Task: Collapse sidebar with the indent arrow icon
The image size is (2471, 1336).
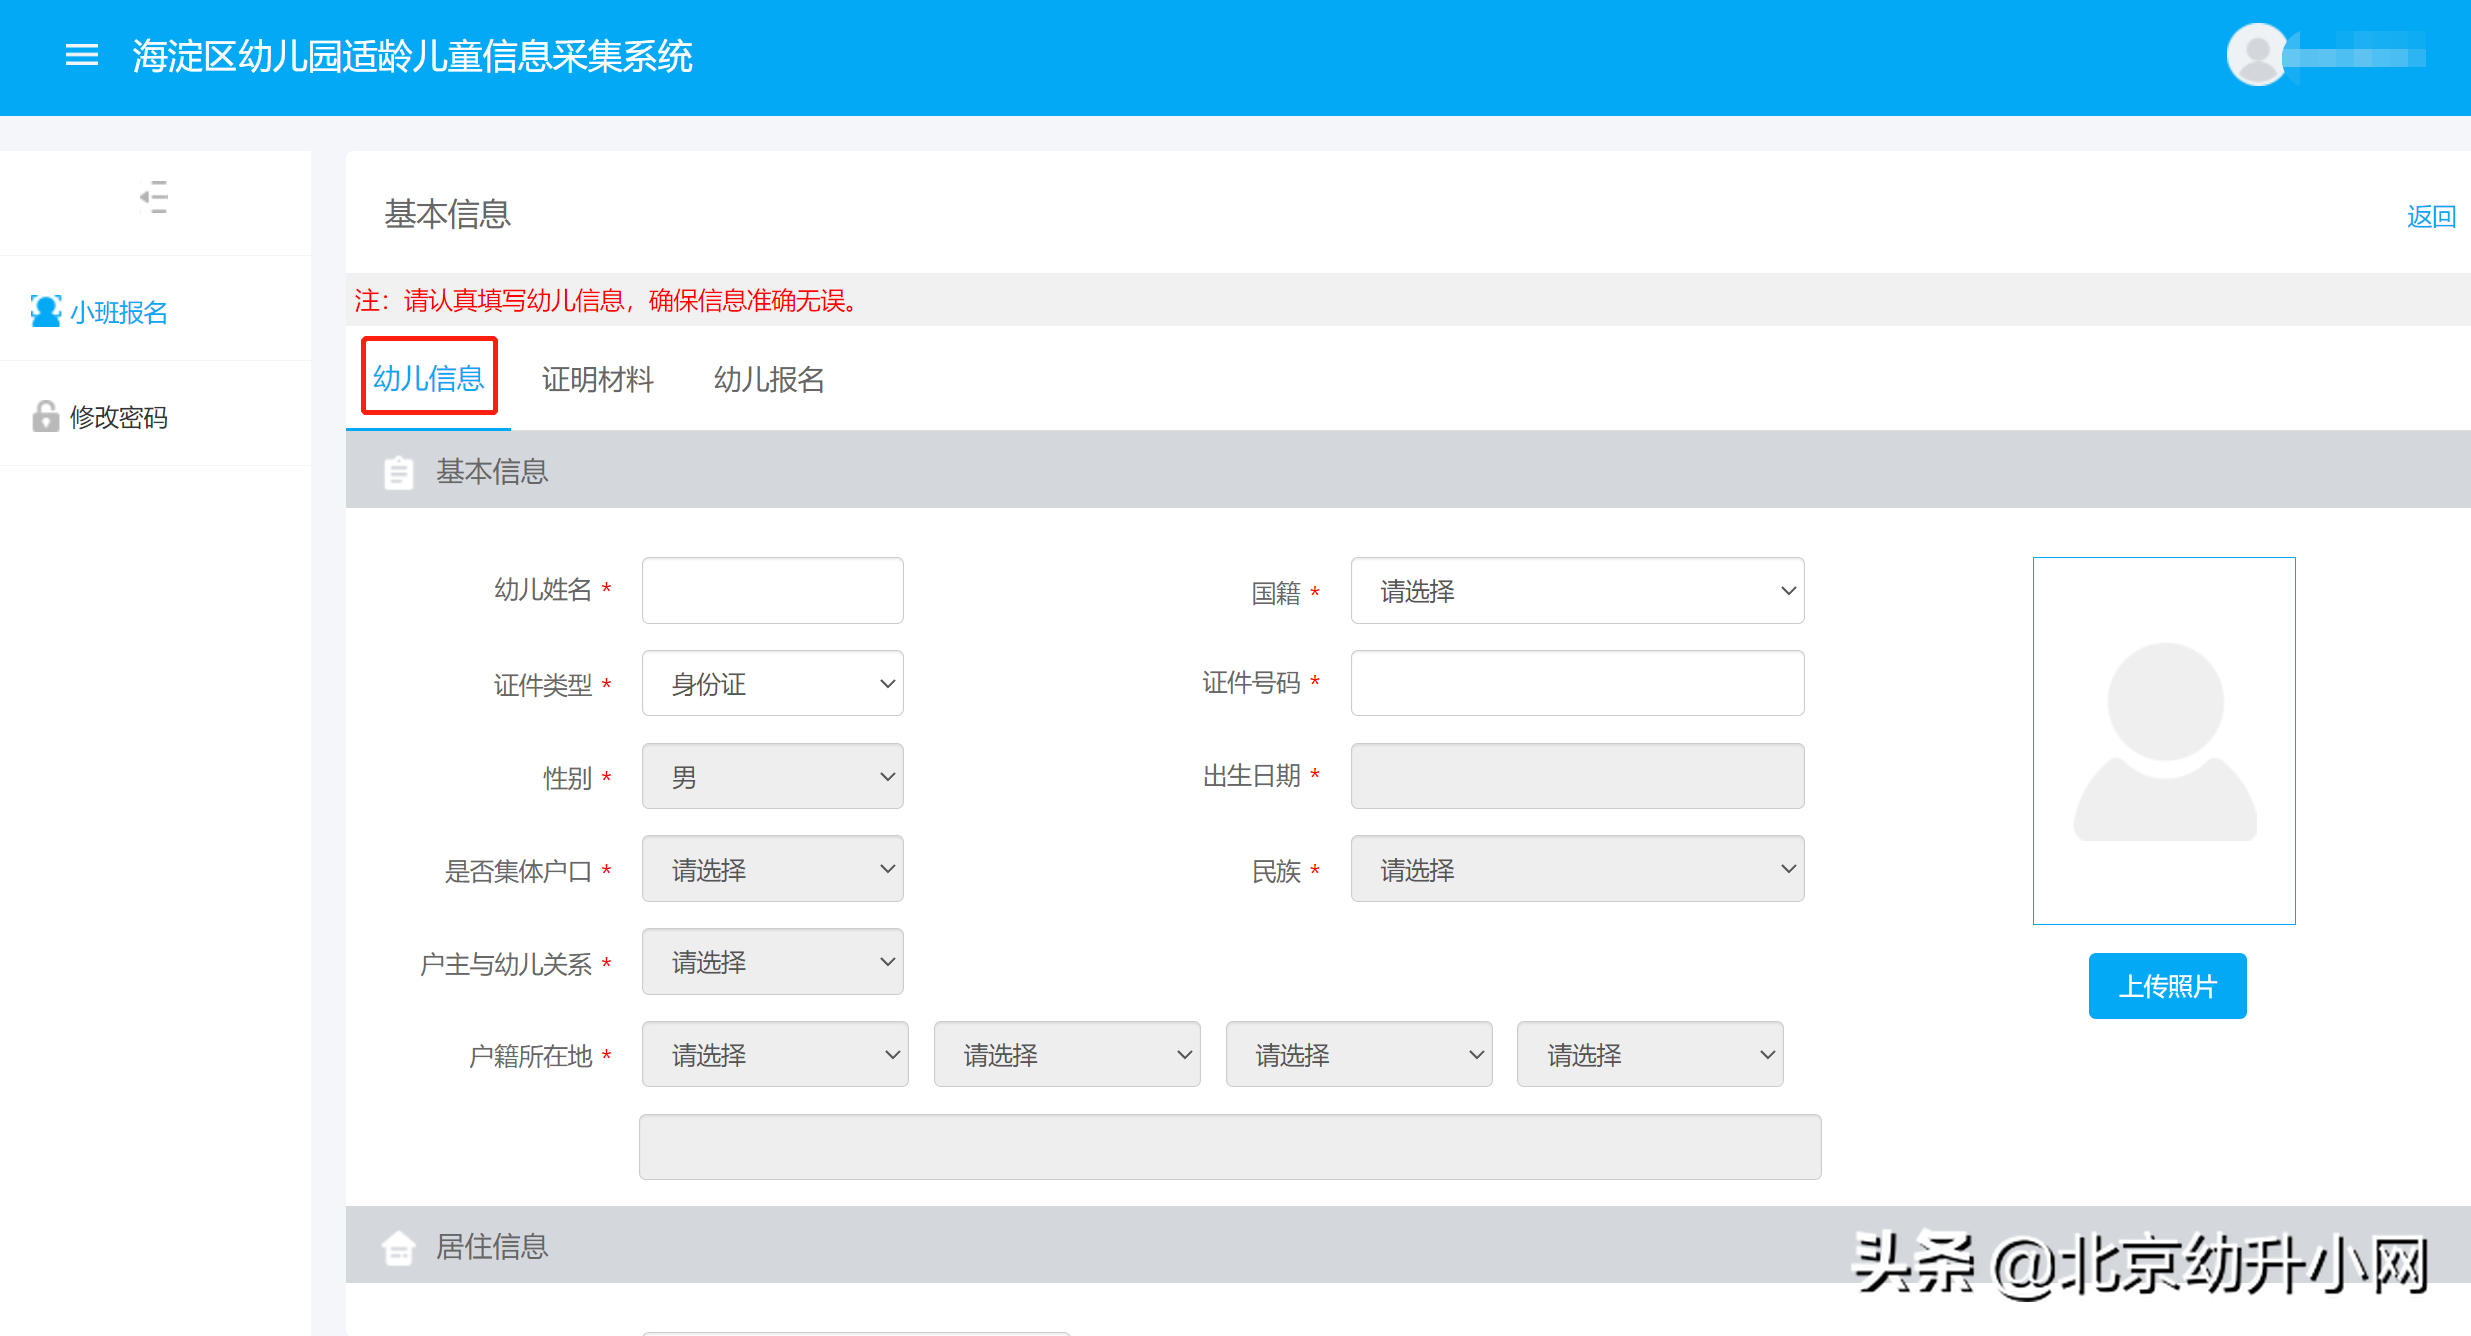Action: (x=154, y=197)
